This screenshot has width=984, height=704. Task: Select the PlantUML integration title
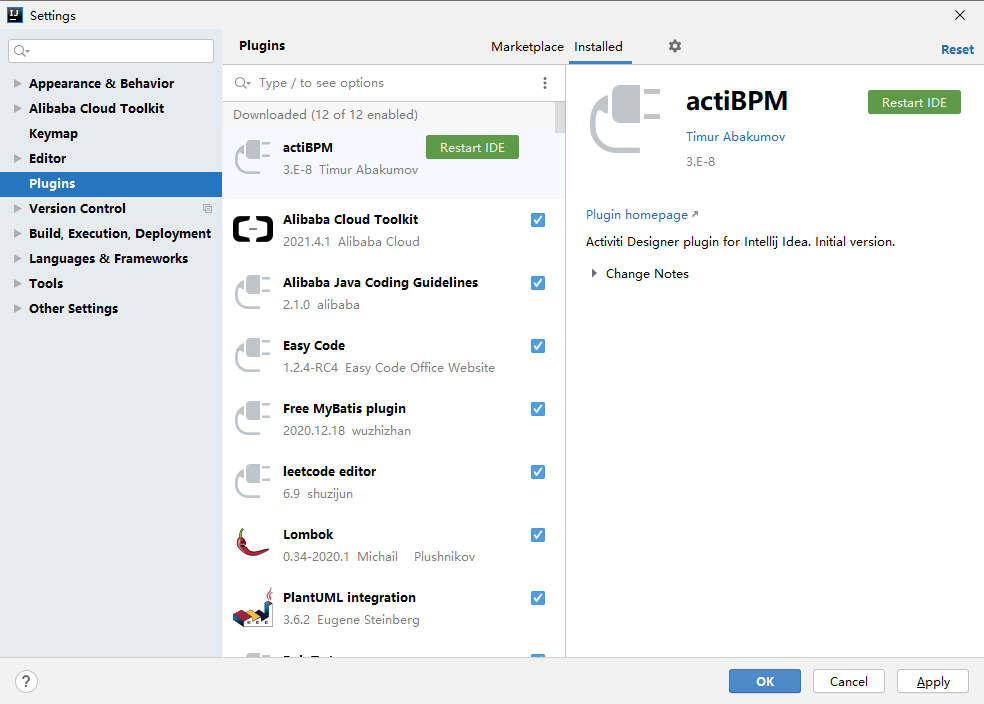[350, 598]
